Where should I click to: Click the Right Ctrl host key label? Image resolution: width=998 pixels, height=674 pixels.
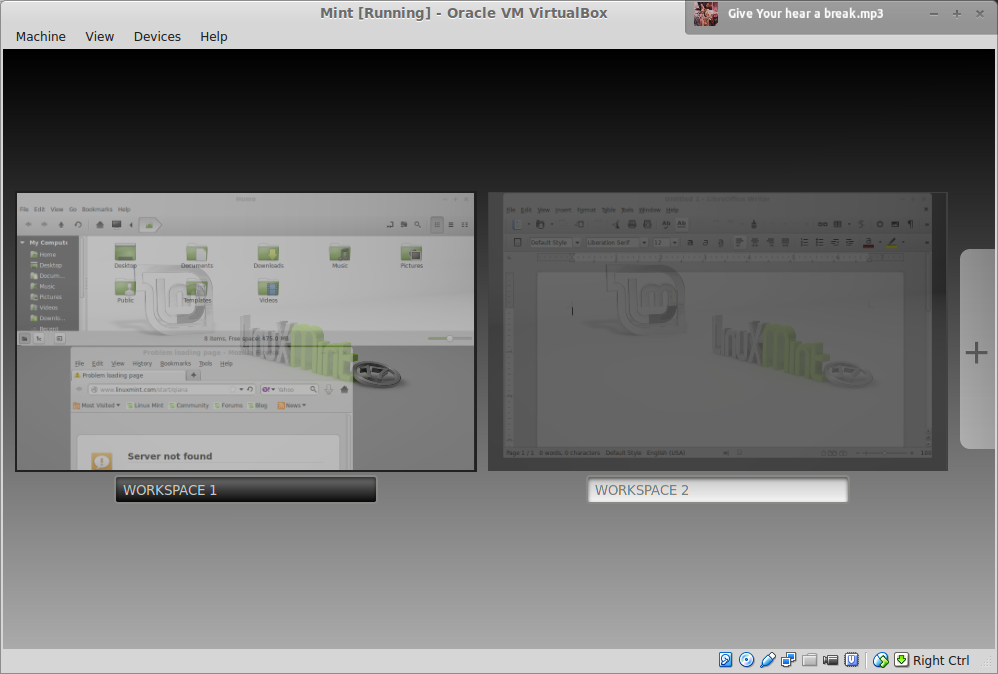click(x=941, y=660)
